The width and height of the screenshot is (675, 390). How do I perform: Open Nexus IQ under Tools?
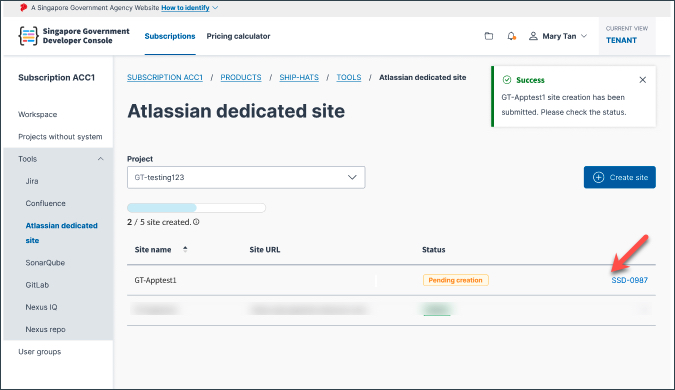pos(41,307)
